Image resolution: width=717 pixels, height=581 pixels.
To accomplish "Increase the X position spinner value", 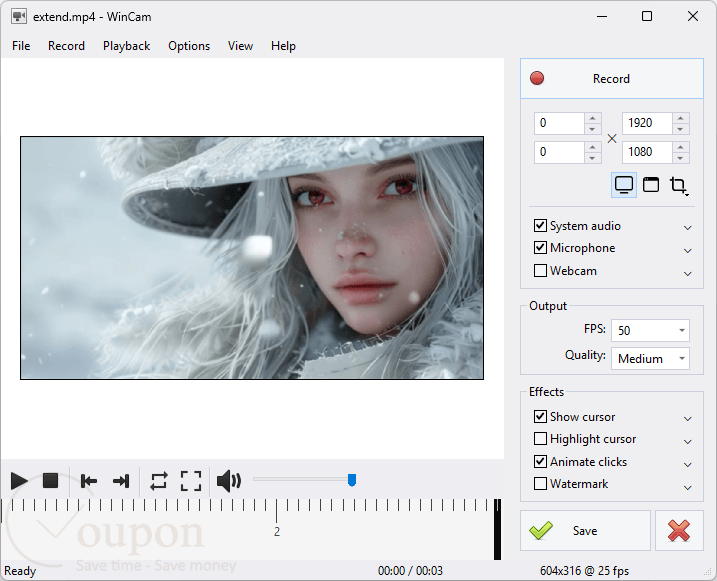I will click(x=593, y=118).
